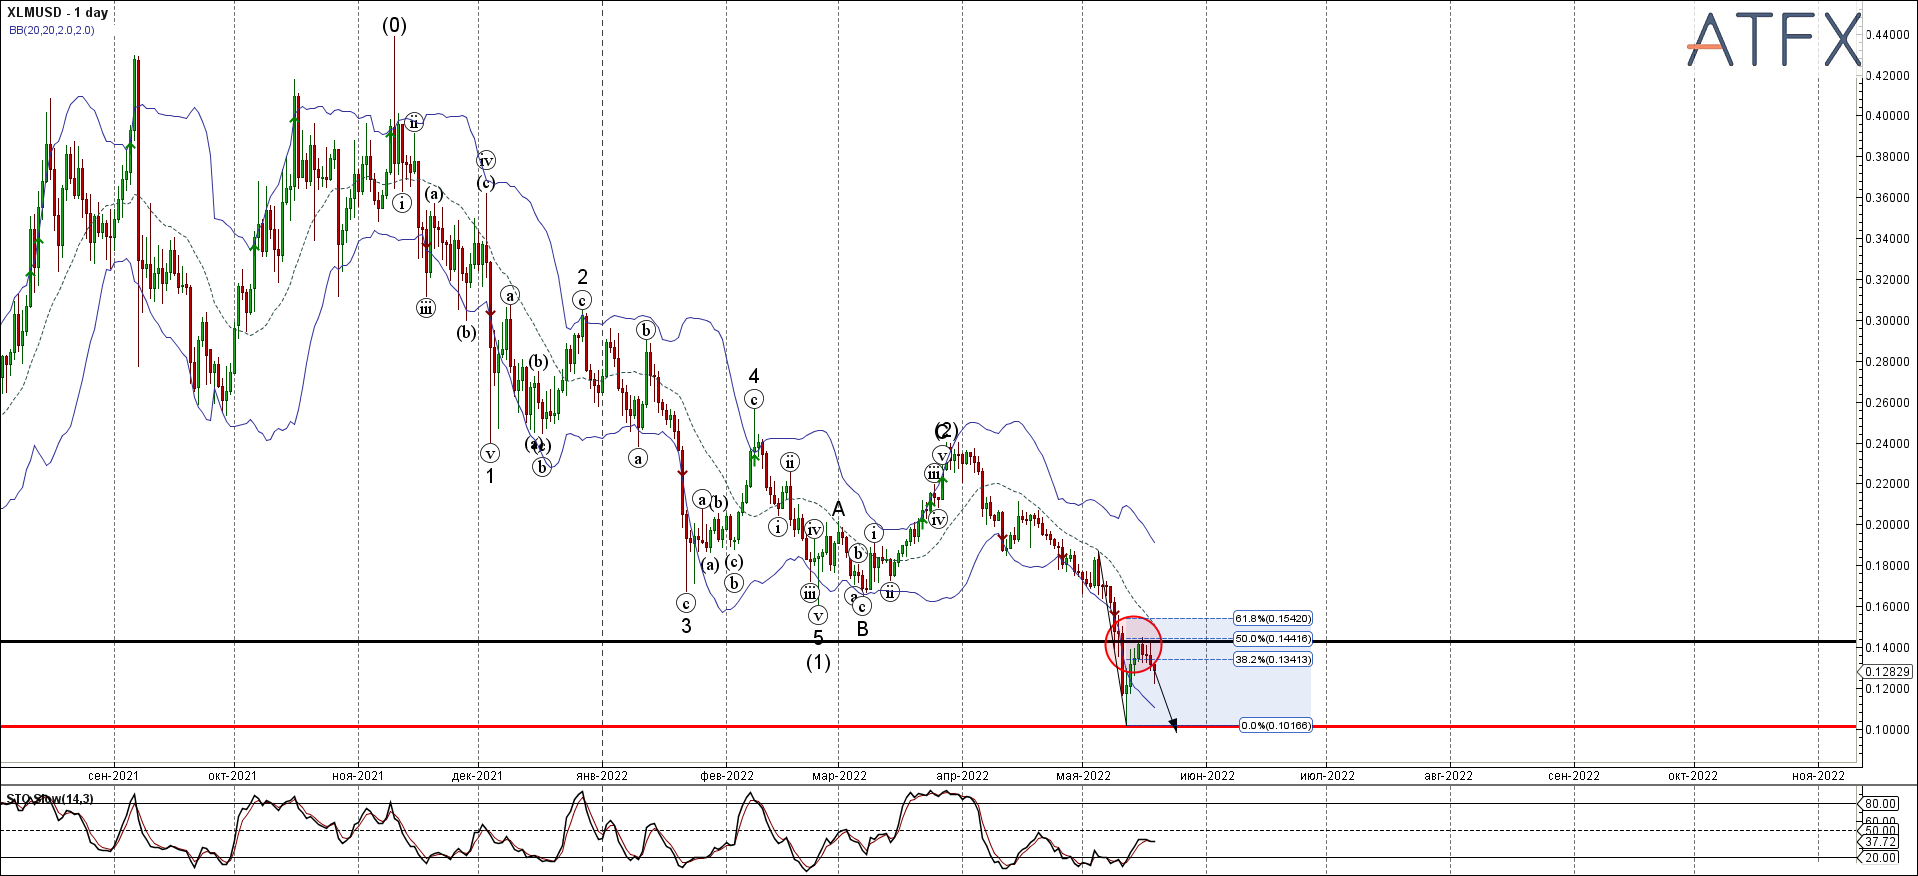The width and height of the screenshot is (1918, 876).
Task: Select the (1) wave label
Action: (818, 662)
